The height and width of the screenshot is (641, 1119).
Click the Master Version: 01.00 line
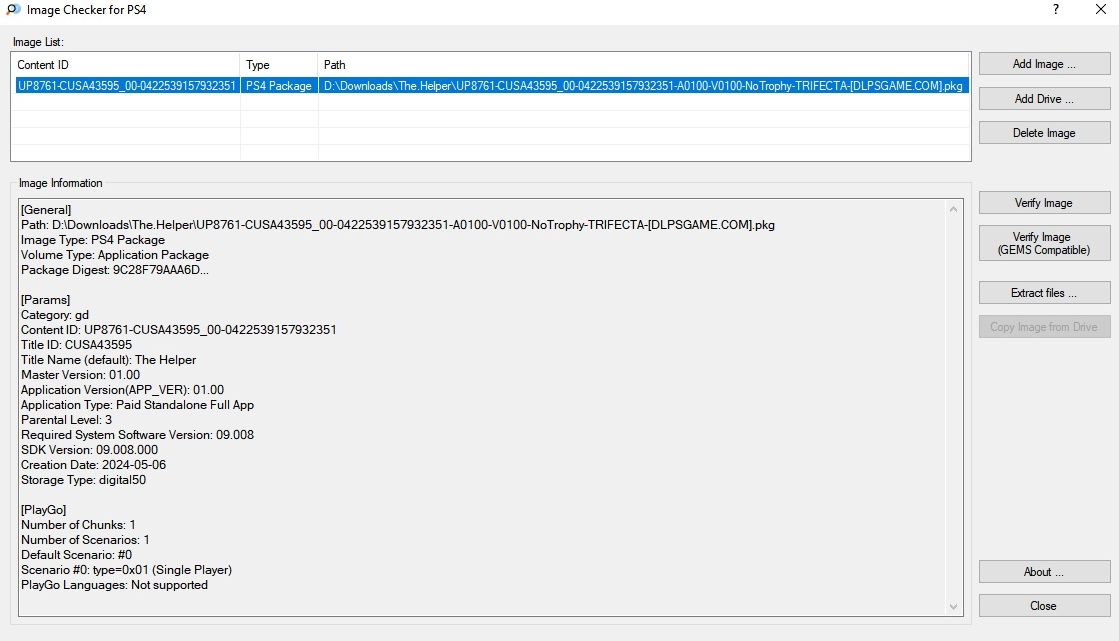click(x=81, y=375)
